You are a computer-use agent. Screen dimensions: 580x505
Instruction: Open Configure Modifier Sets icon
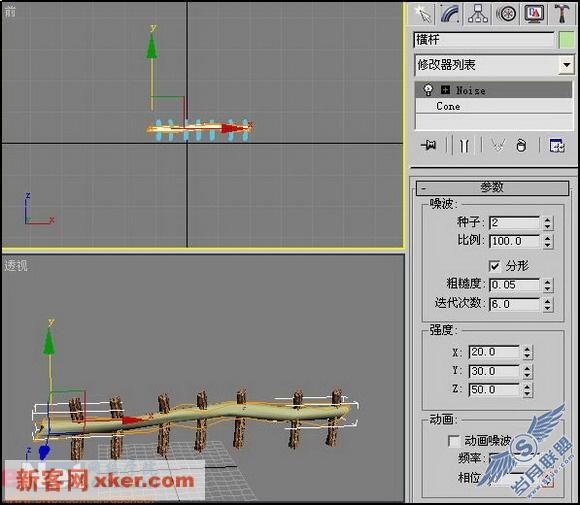point(557,145)
